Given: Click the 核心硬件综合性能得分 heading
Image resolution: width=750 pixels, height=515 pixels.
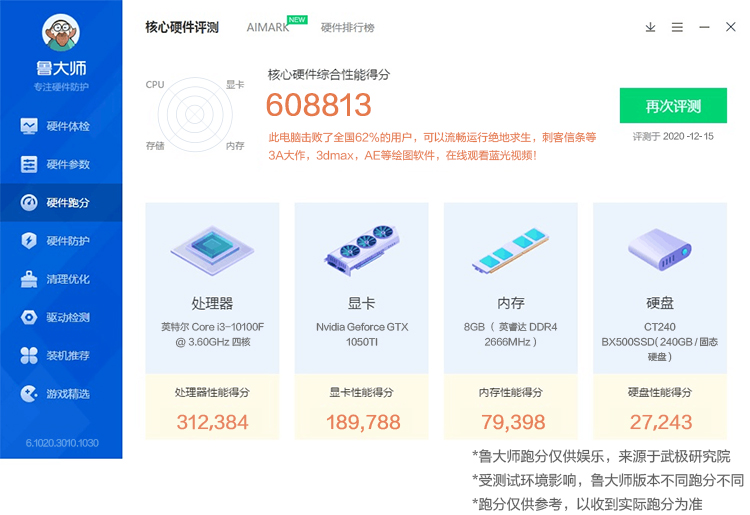Looking at the screenshot, I should (x=329, y=75).
